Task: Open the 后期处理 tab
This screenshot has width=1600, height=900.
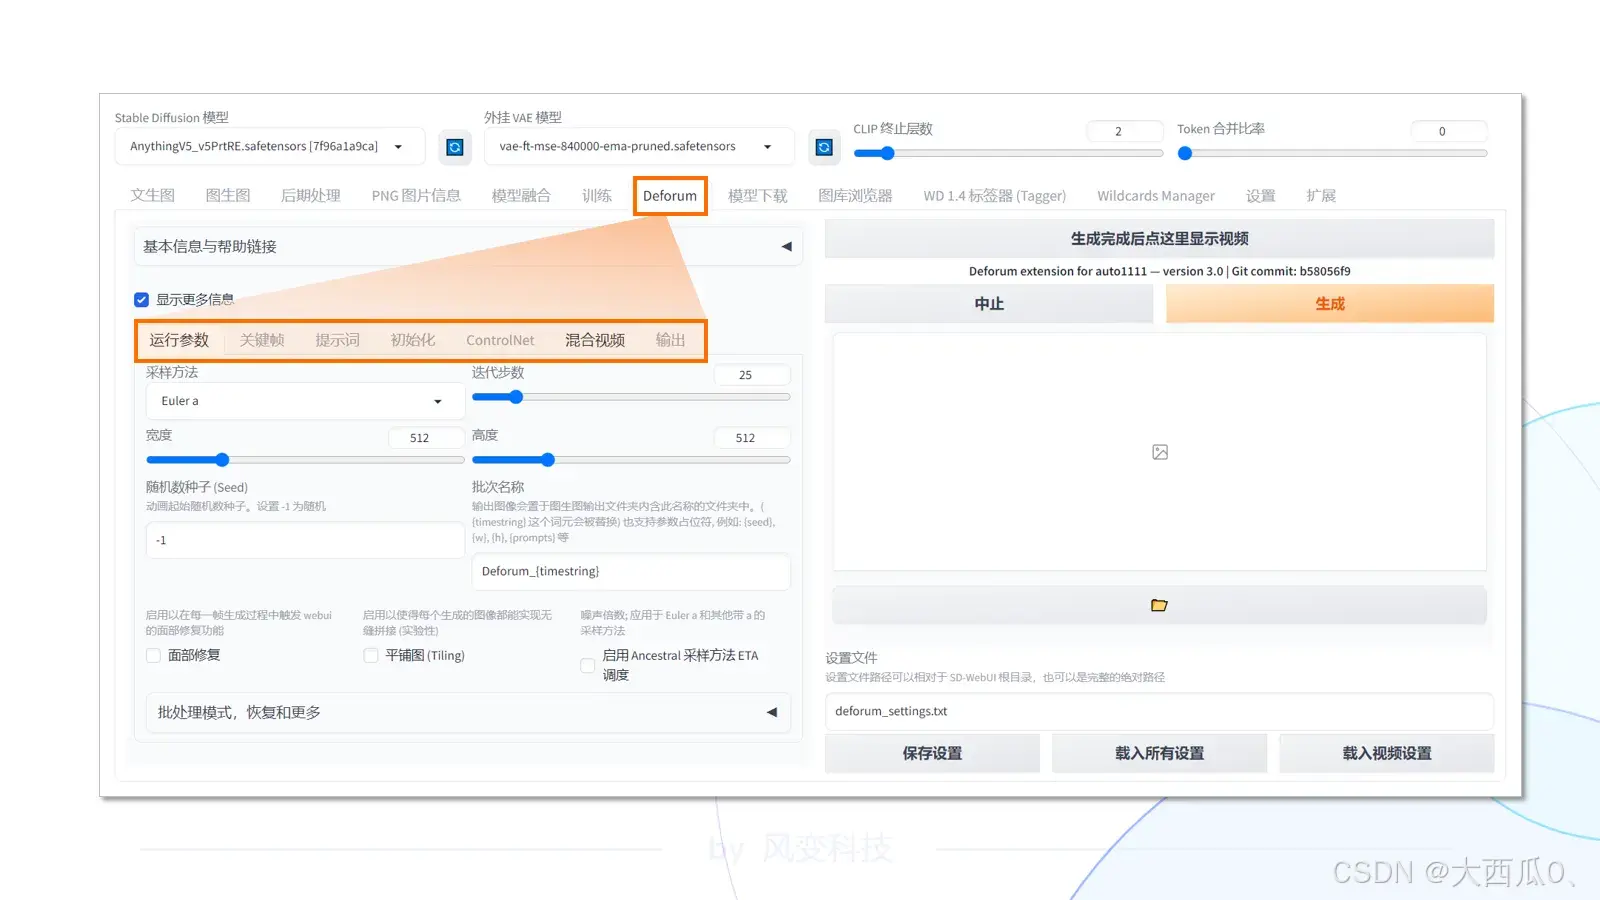Action: 311,196
